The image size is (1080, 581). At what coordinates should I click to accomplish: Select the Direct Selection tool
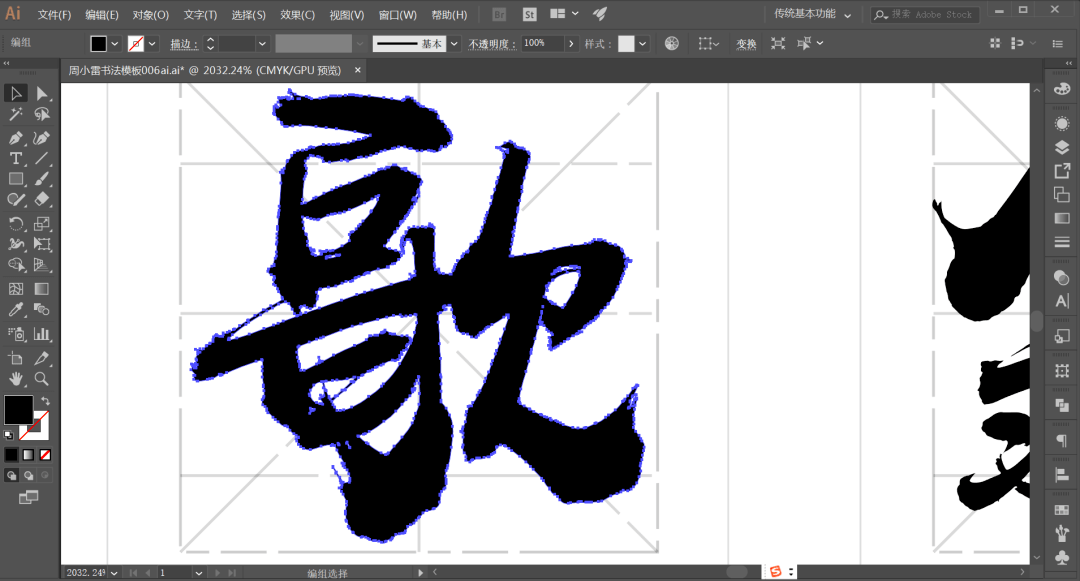click(42, 93)
